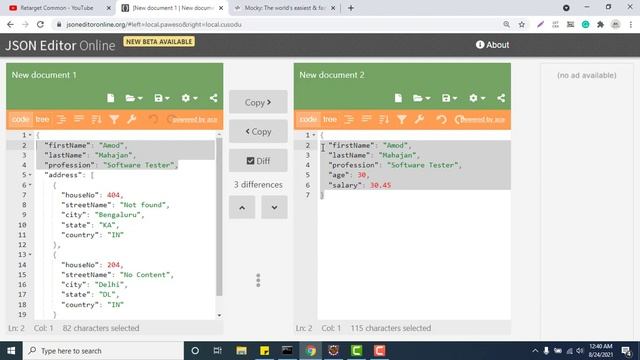Image resolution: width=640 pixels, height=360 pixels.
Task: Format JSON in the left panel
Action: pyautogui.click(x=62, y=119)
